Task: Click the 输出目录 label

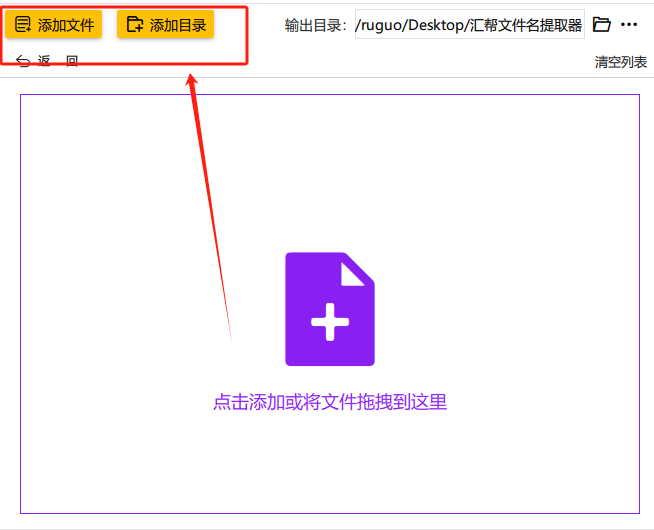Action: (x=316, y=25)
